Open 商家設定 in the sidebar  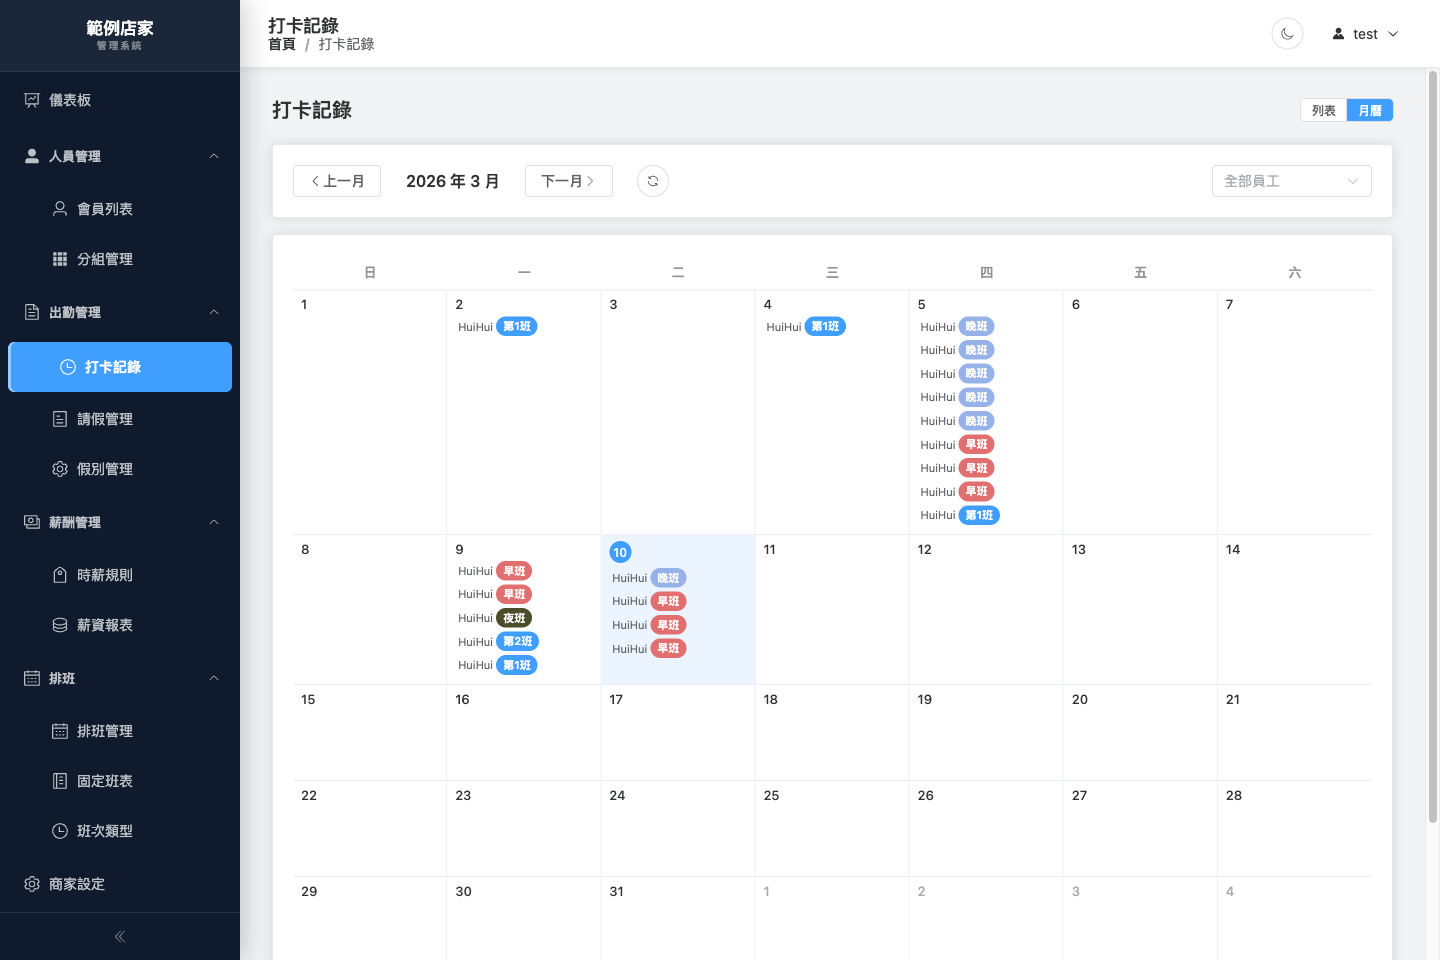(77, 884)
